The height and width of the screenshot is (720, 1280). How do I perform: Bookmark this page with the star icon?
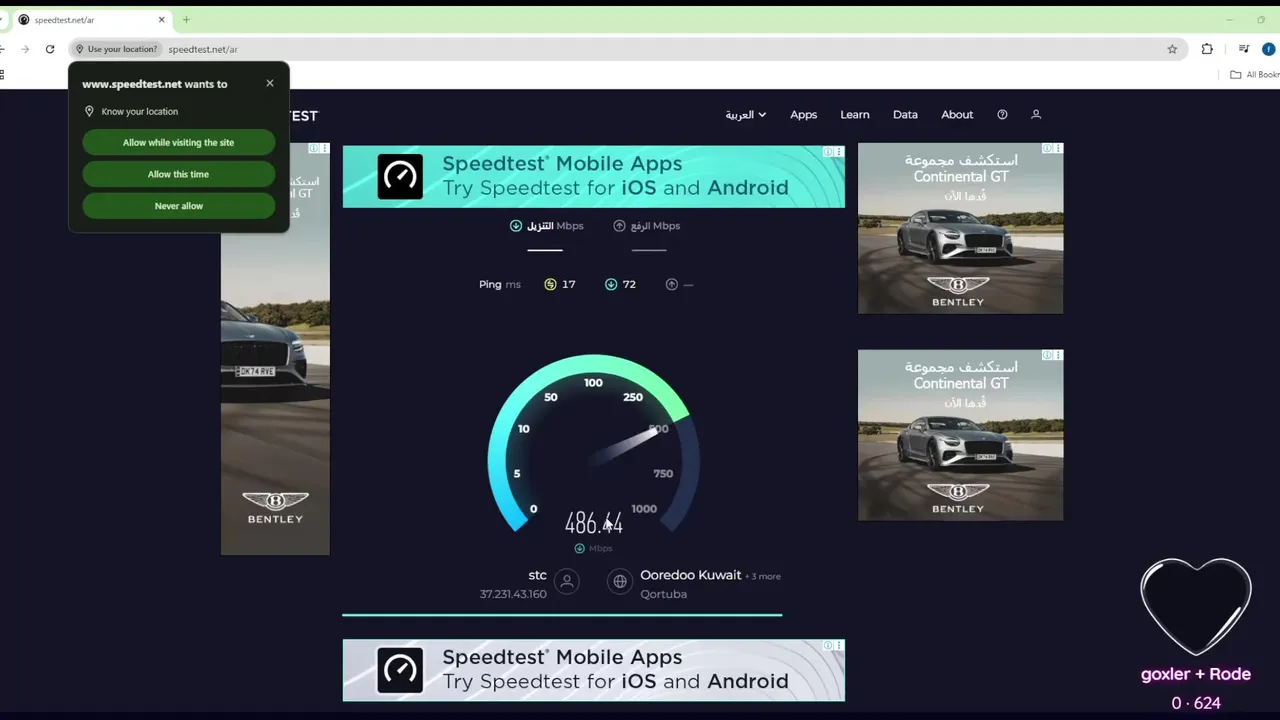coord(1172,49)
